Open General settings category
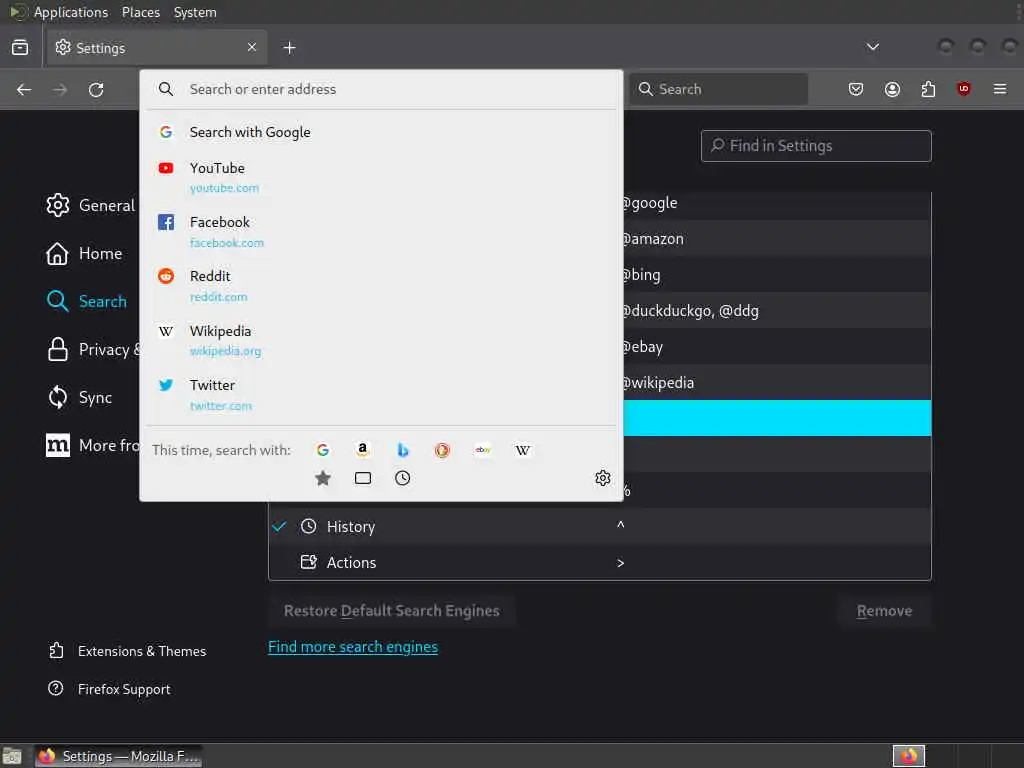Screen dimensions: 1024x768 point(91,206)
